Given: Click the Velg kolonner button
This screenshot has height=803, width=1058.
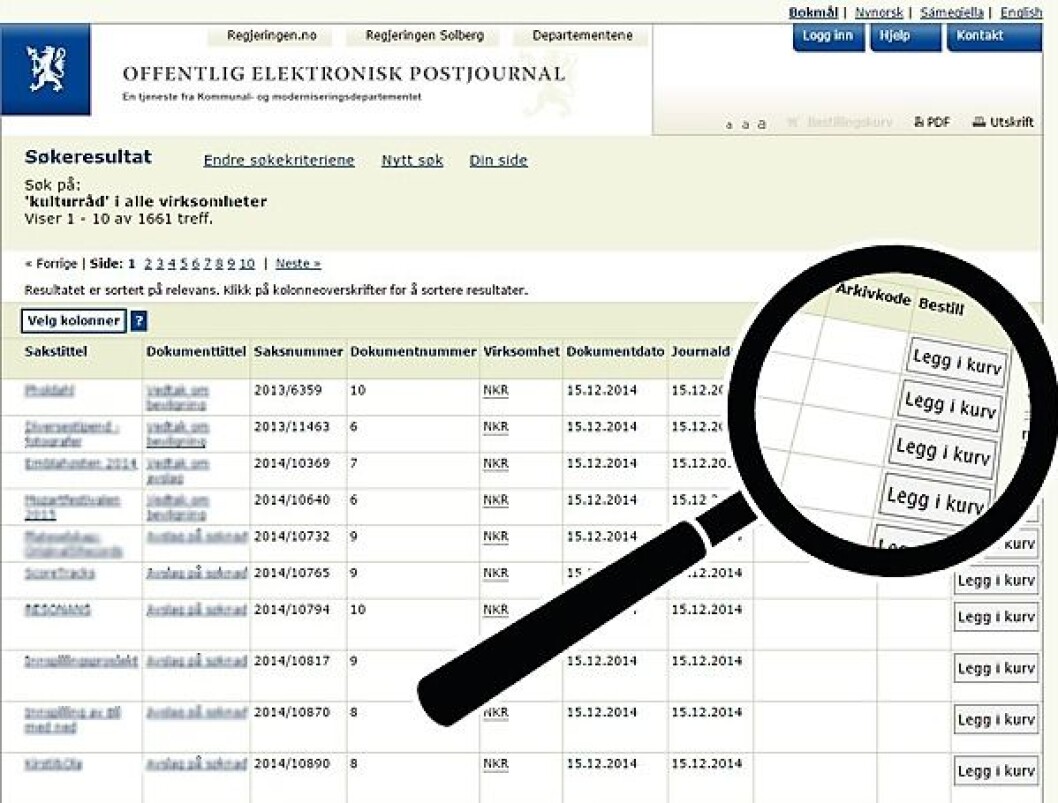Looking at the screenshot, I should pos(74,321).
